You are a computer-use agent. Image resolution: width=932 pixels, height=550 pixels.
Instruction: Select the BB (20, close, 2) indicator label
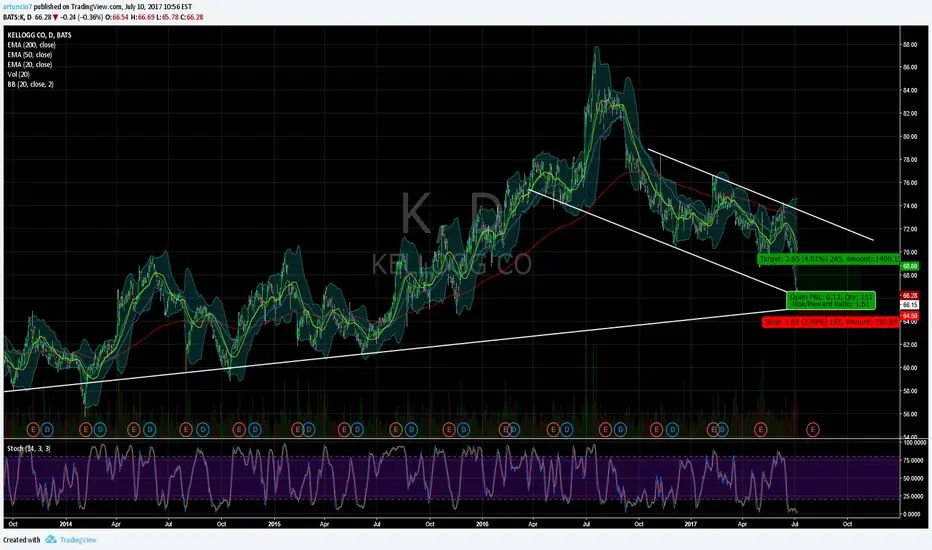(30, 84)
